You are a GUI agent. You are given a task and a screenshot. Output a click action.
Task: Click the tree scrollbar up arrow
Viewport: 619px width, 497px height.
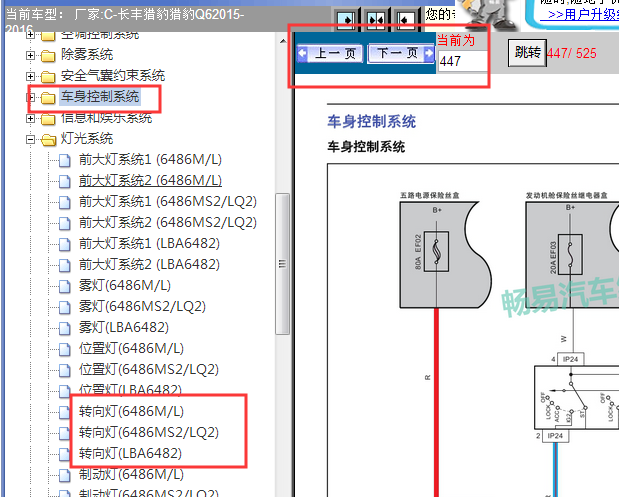tap(283, 41)
